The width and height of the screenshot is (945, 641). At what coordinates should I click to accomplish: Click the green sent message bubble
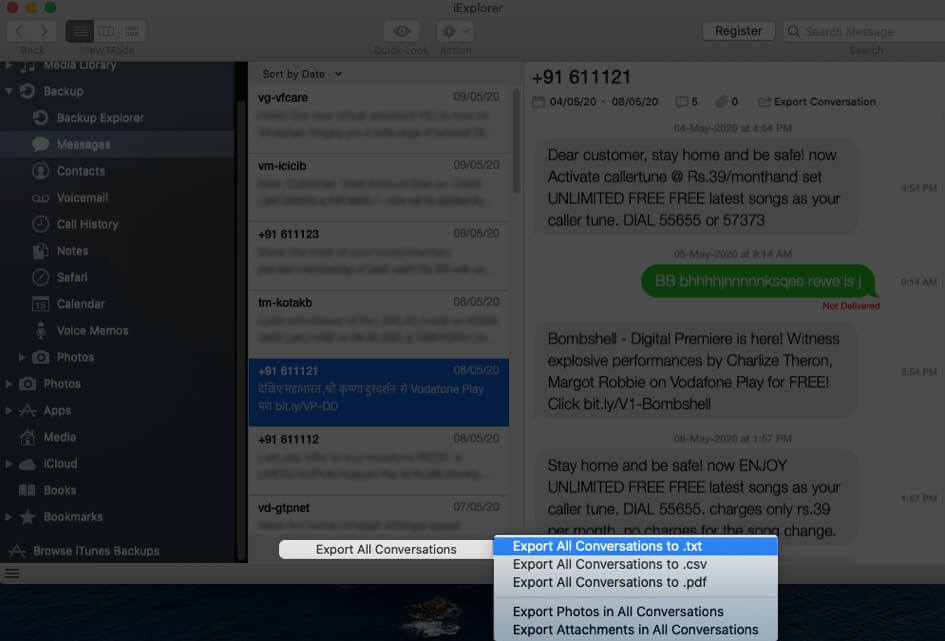(758, 281)
